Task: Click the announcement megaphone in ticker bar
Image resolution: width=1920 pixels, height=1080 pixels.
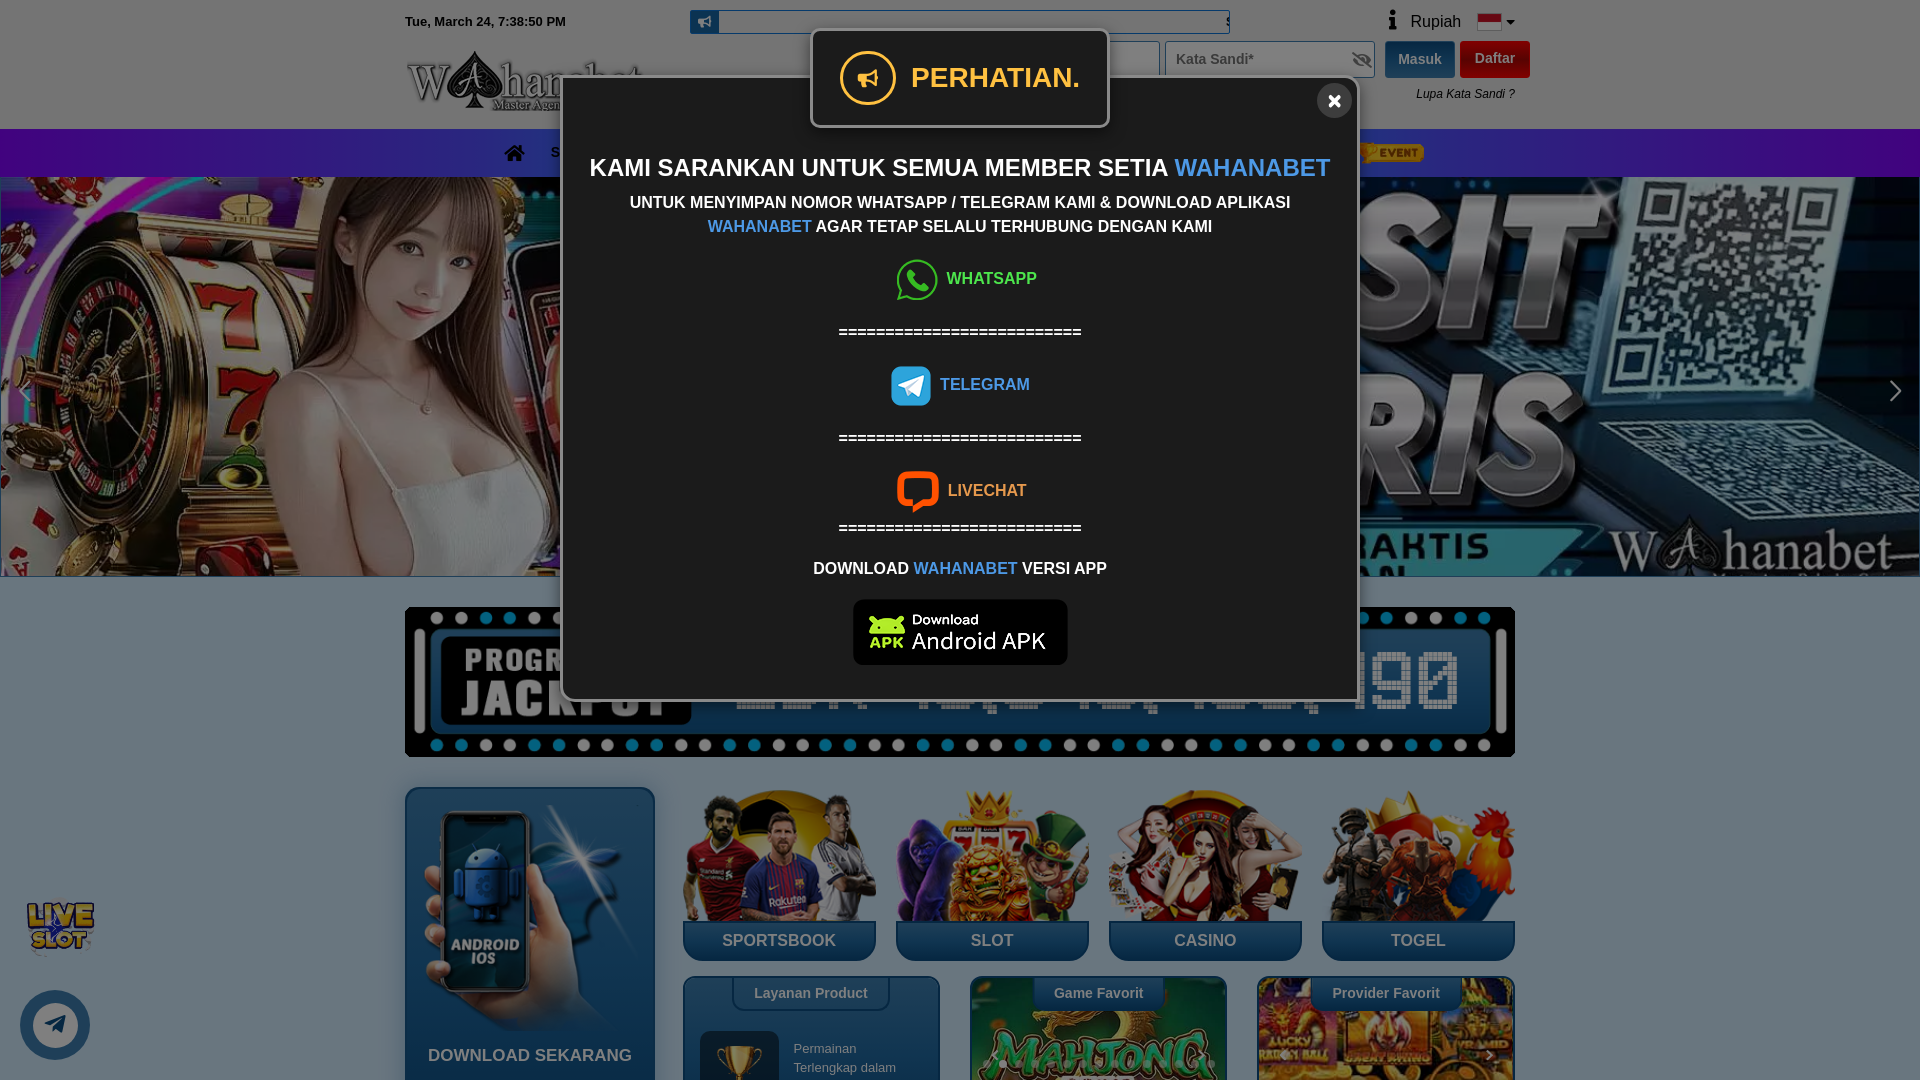Action: (704, 22)
